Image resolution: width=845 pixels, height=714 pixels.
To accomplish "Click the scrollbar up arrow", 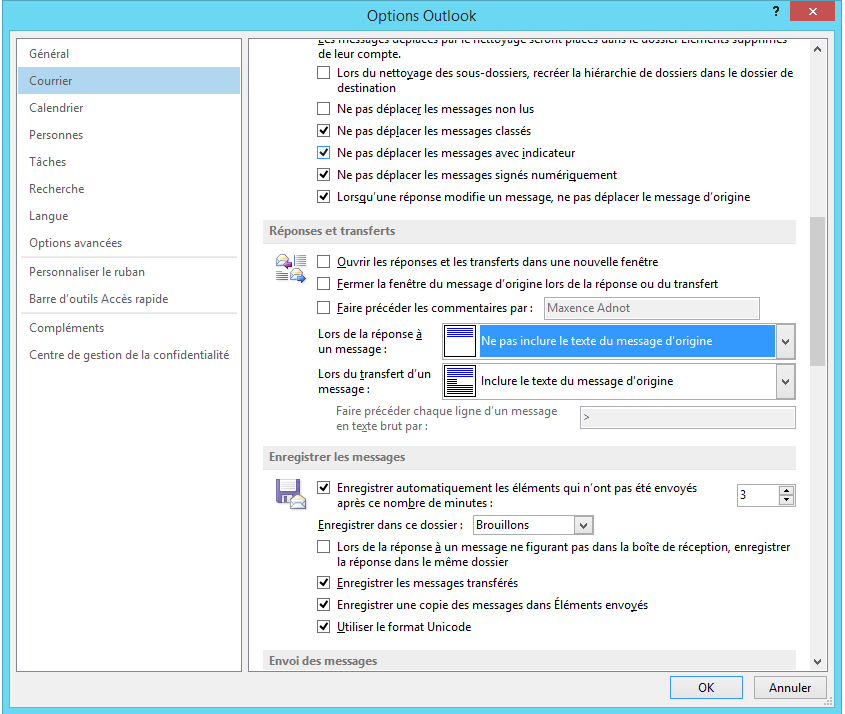I will click(x=817, y=50).
